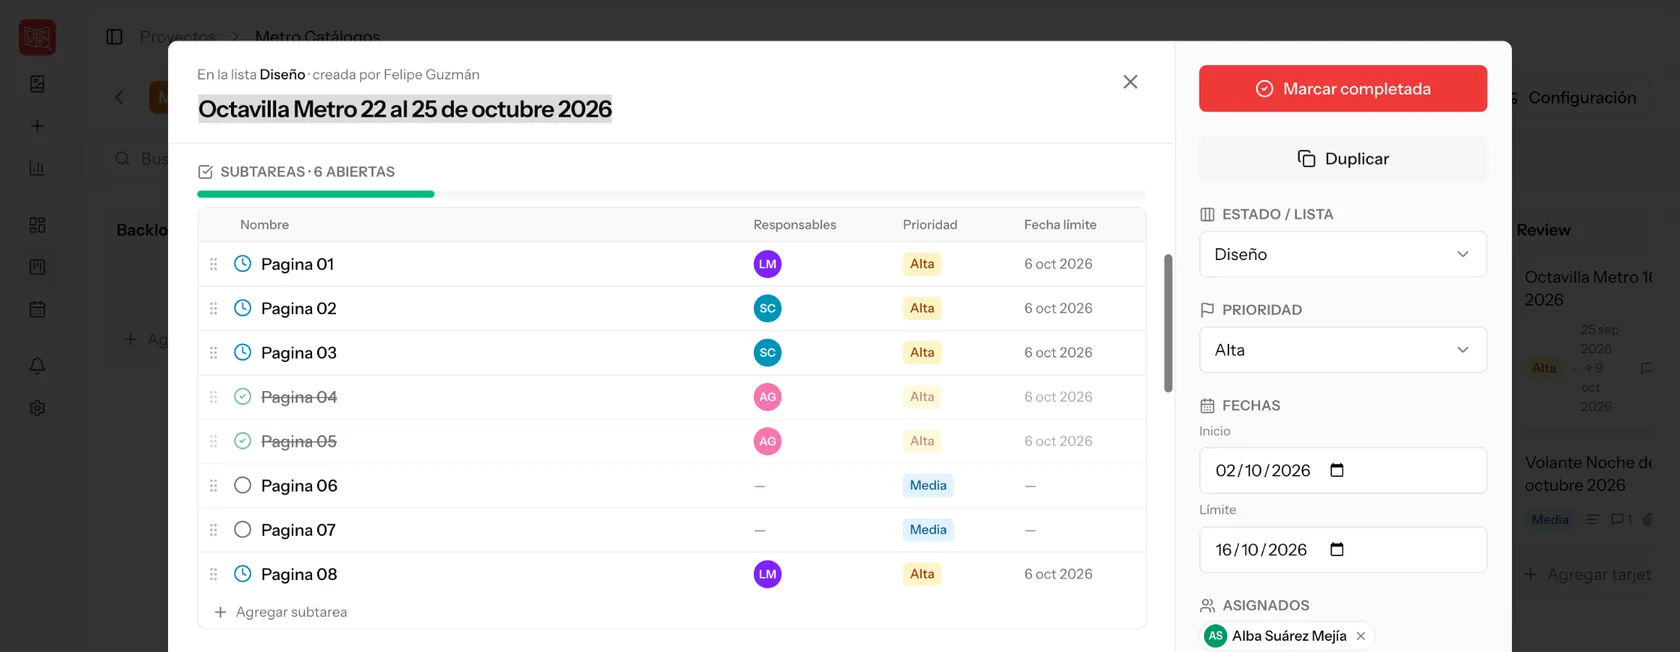1680x652 pixels.
Task: Click the subtasks green progress bar
Action: coord(316,194)
